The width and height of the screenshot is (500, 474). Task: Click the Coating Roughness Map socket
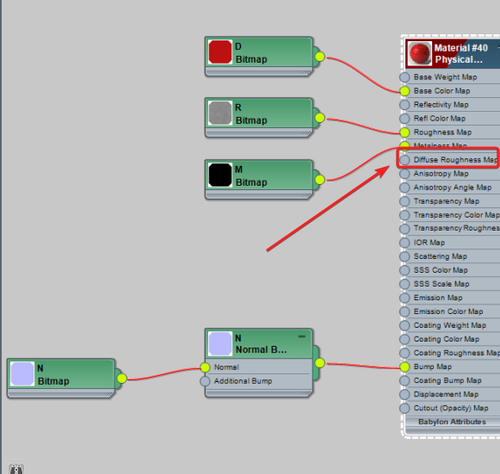click(x=405, y=353)
